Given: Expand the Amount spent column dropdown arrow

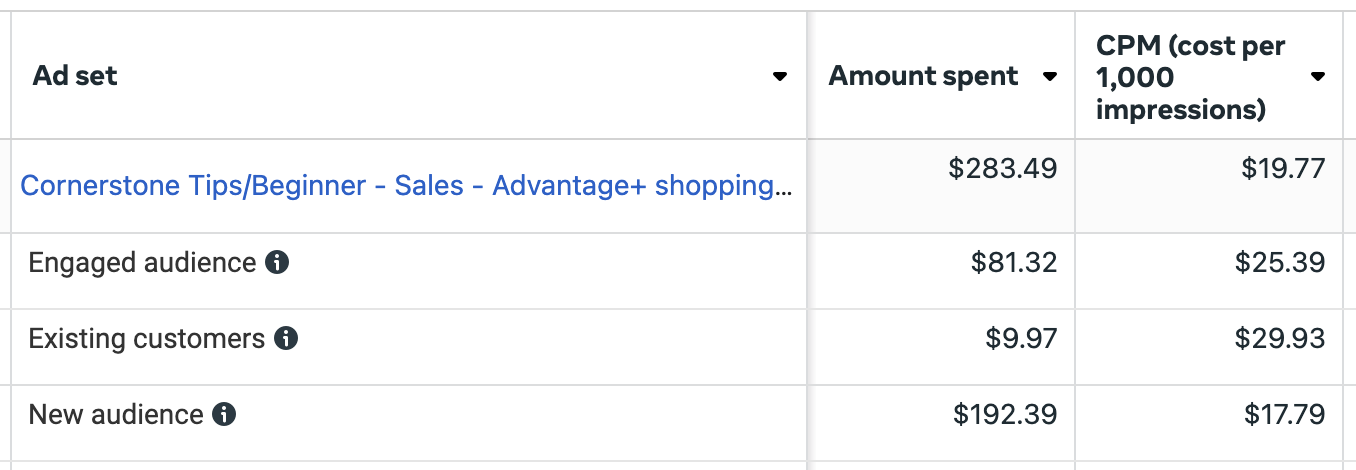Looking at the screenshot, I should (1049, 77).
